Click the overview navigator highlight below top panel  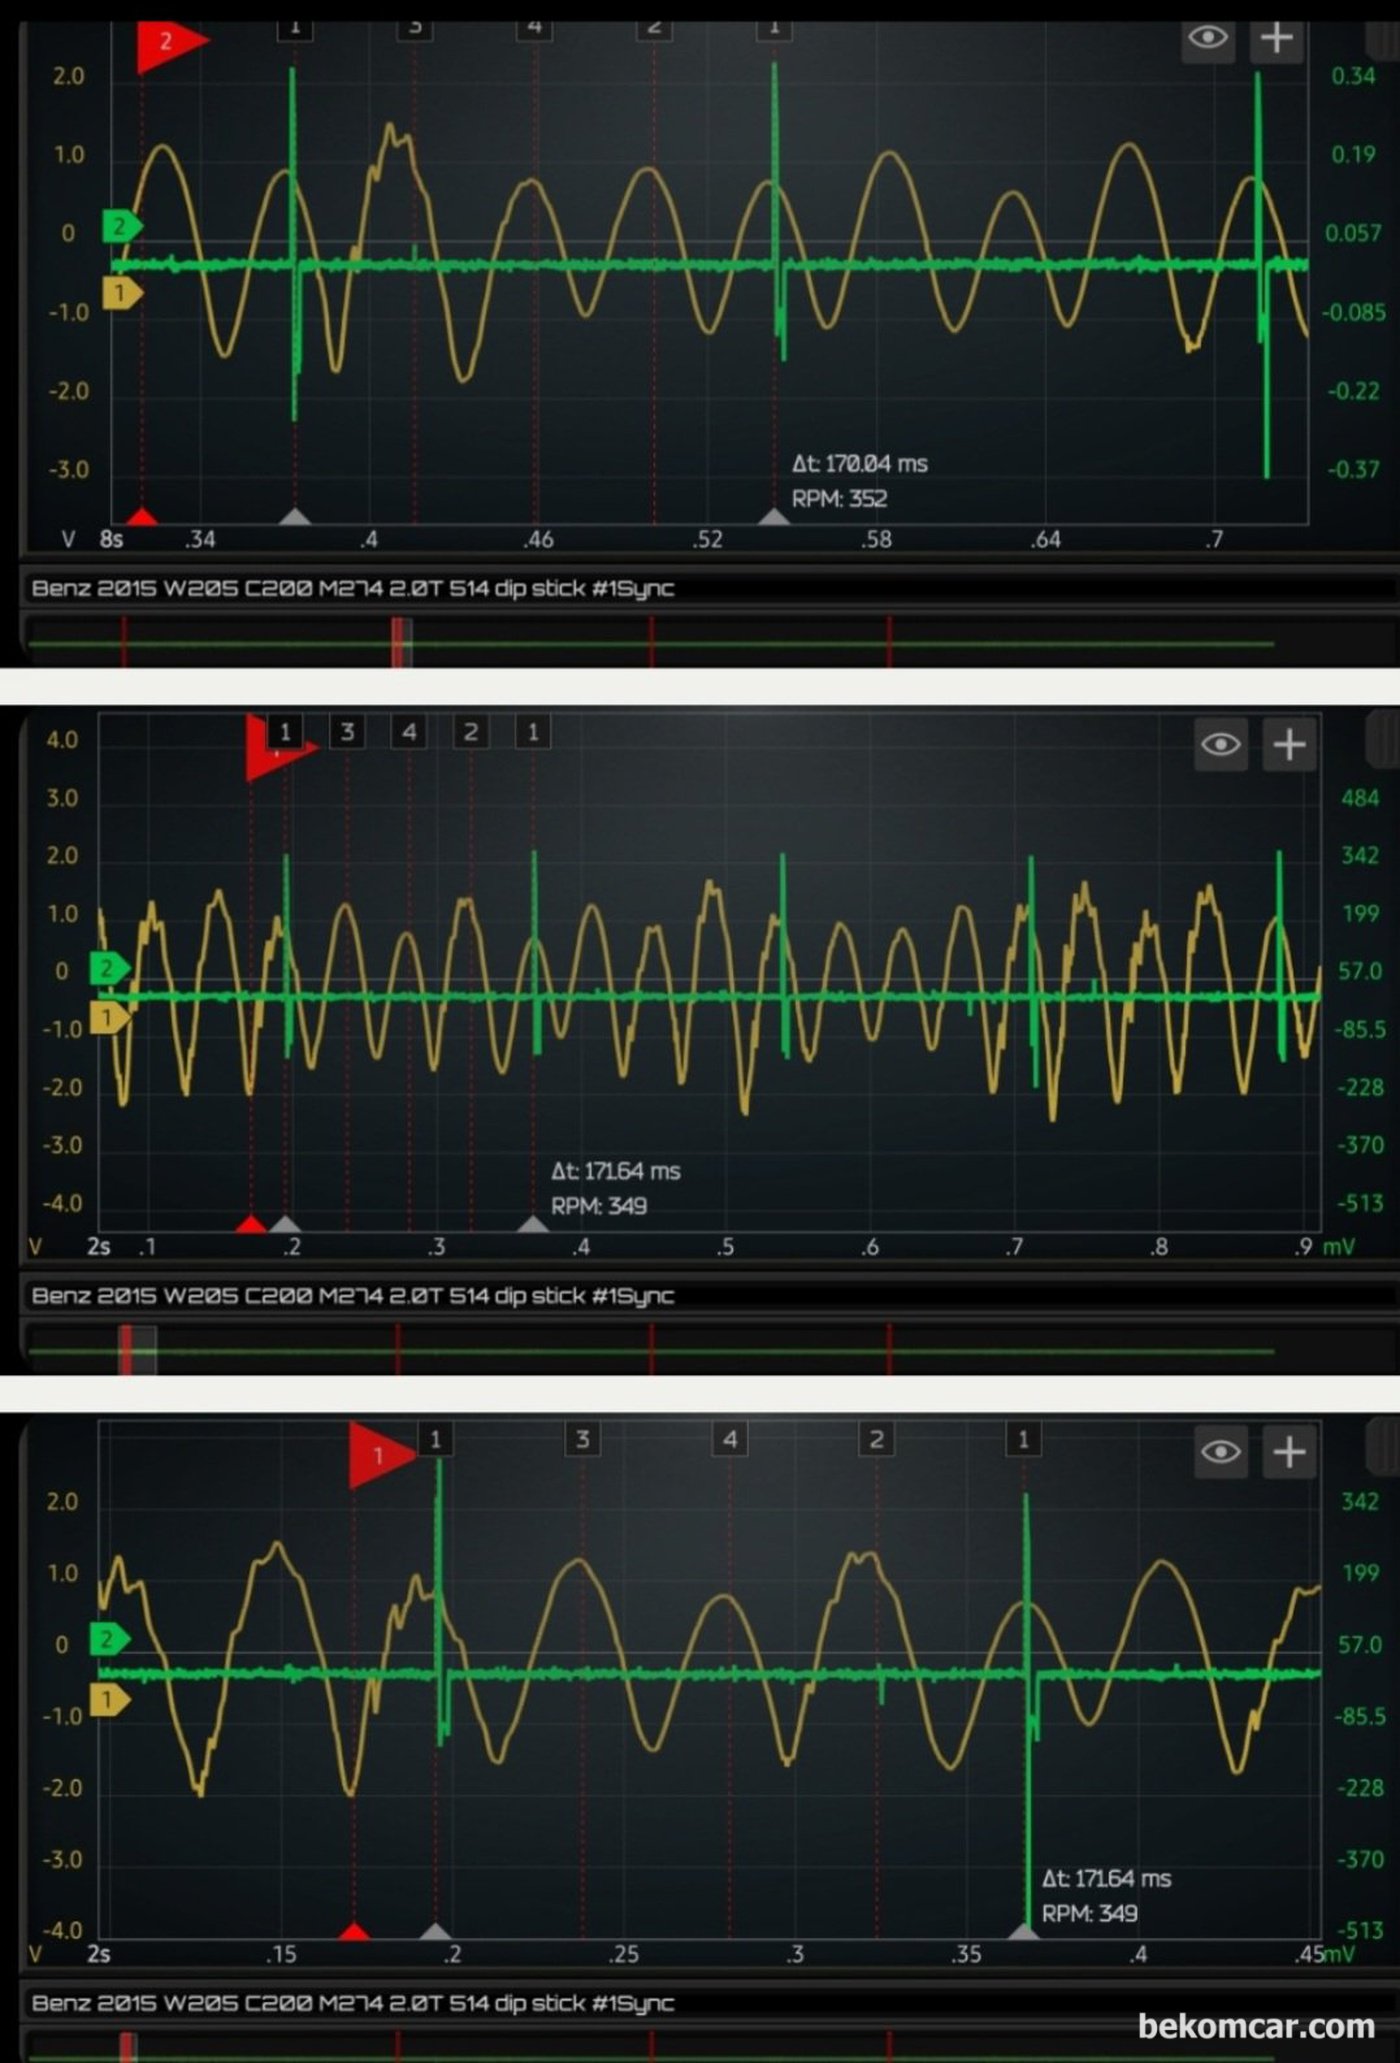pyautogui.click(x=401, y=643)
